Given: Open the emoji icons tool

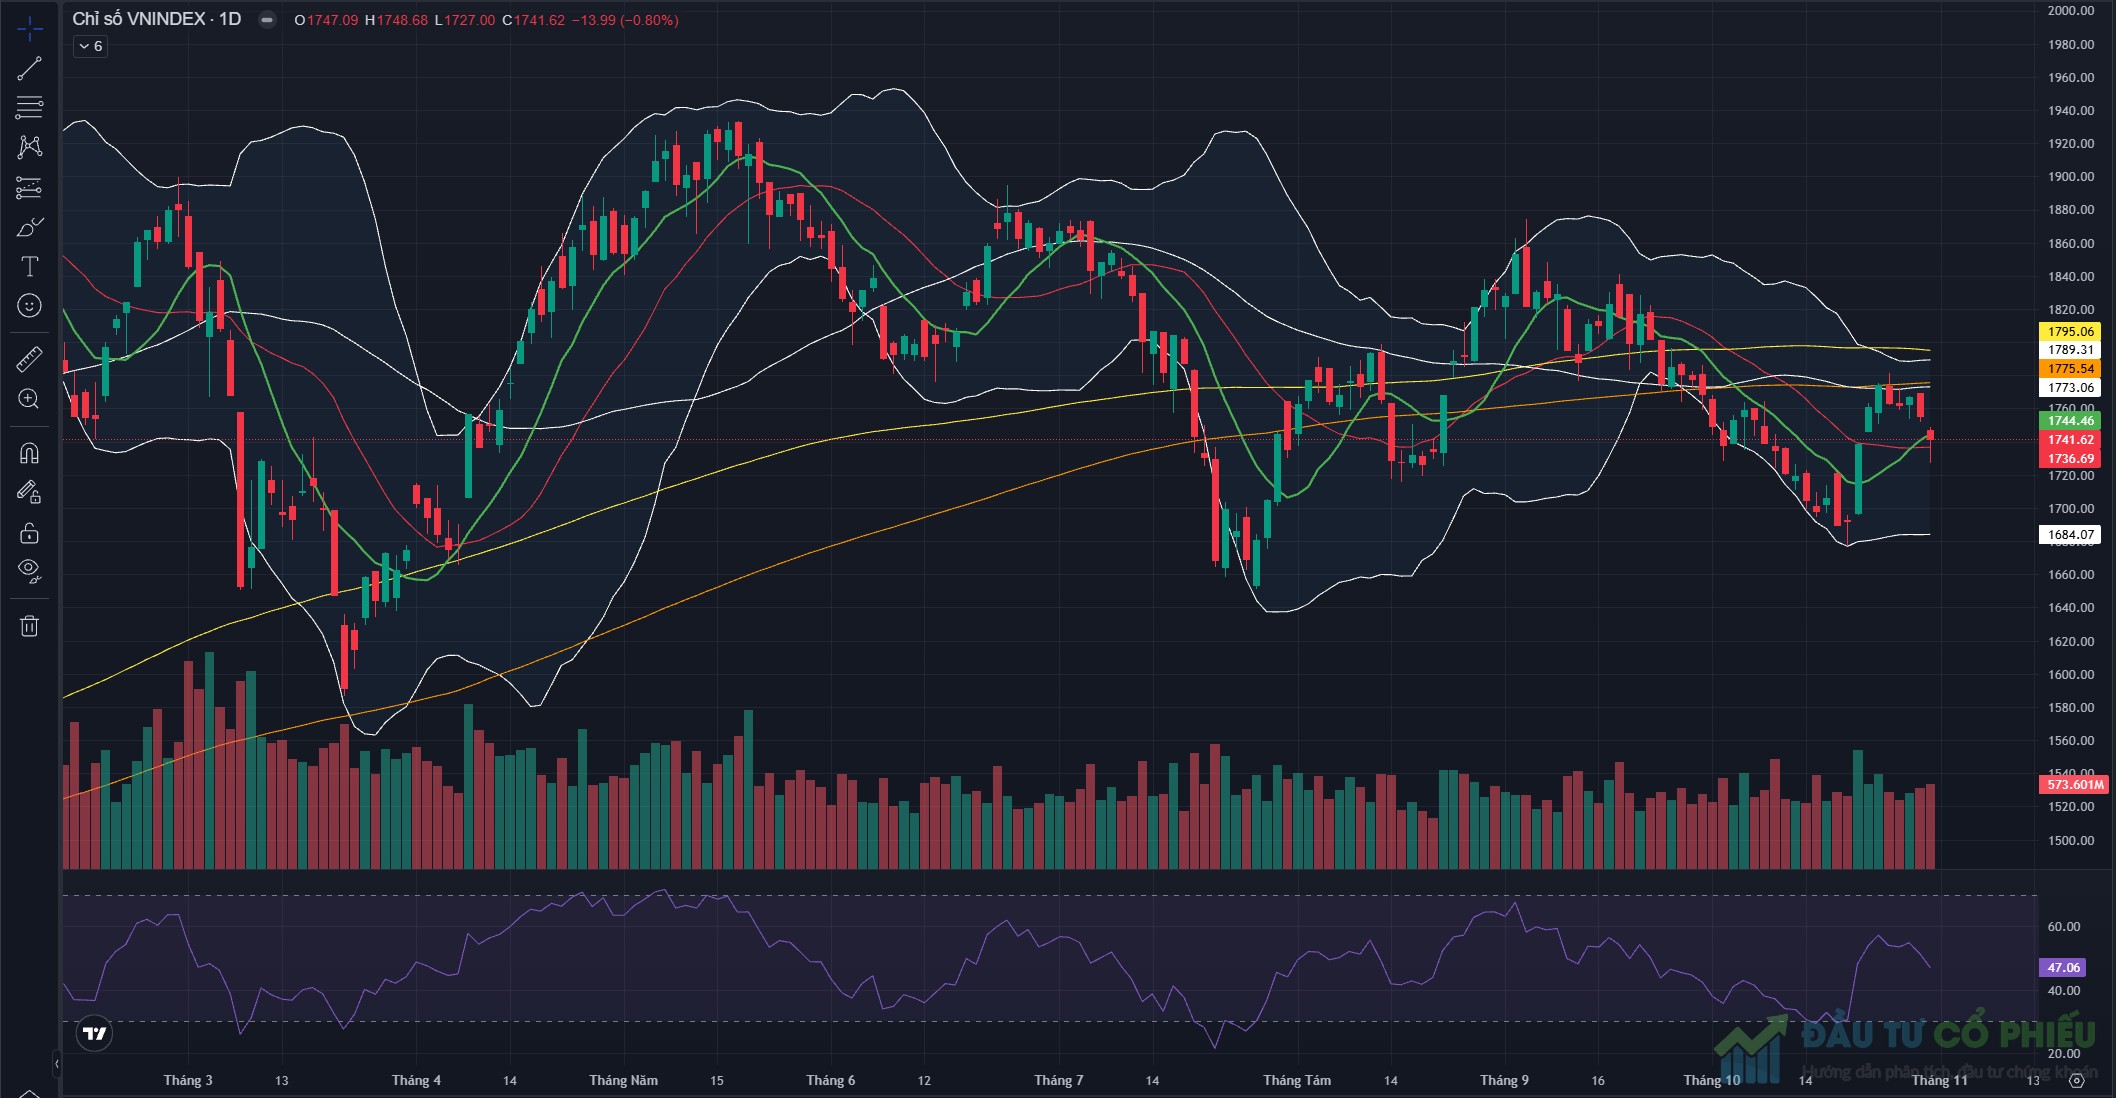Looking at the screenshot, I should pos(30,305).
